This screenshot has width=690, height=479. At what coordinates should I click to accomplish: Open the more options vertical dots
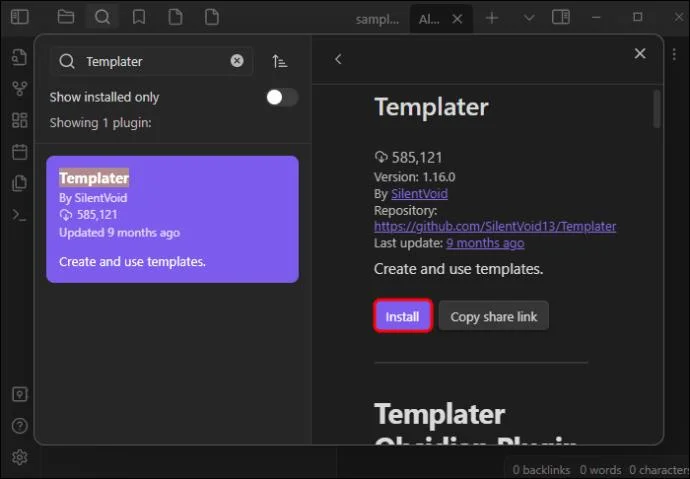coord(674,54)
